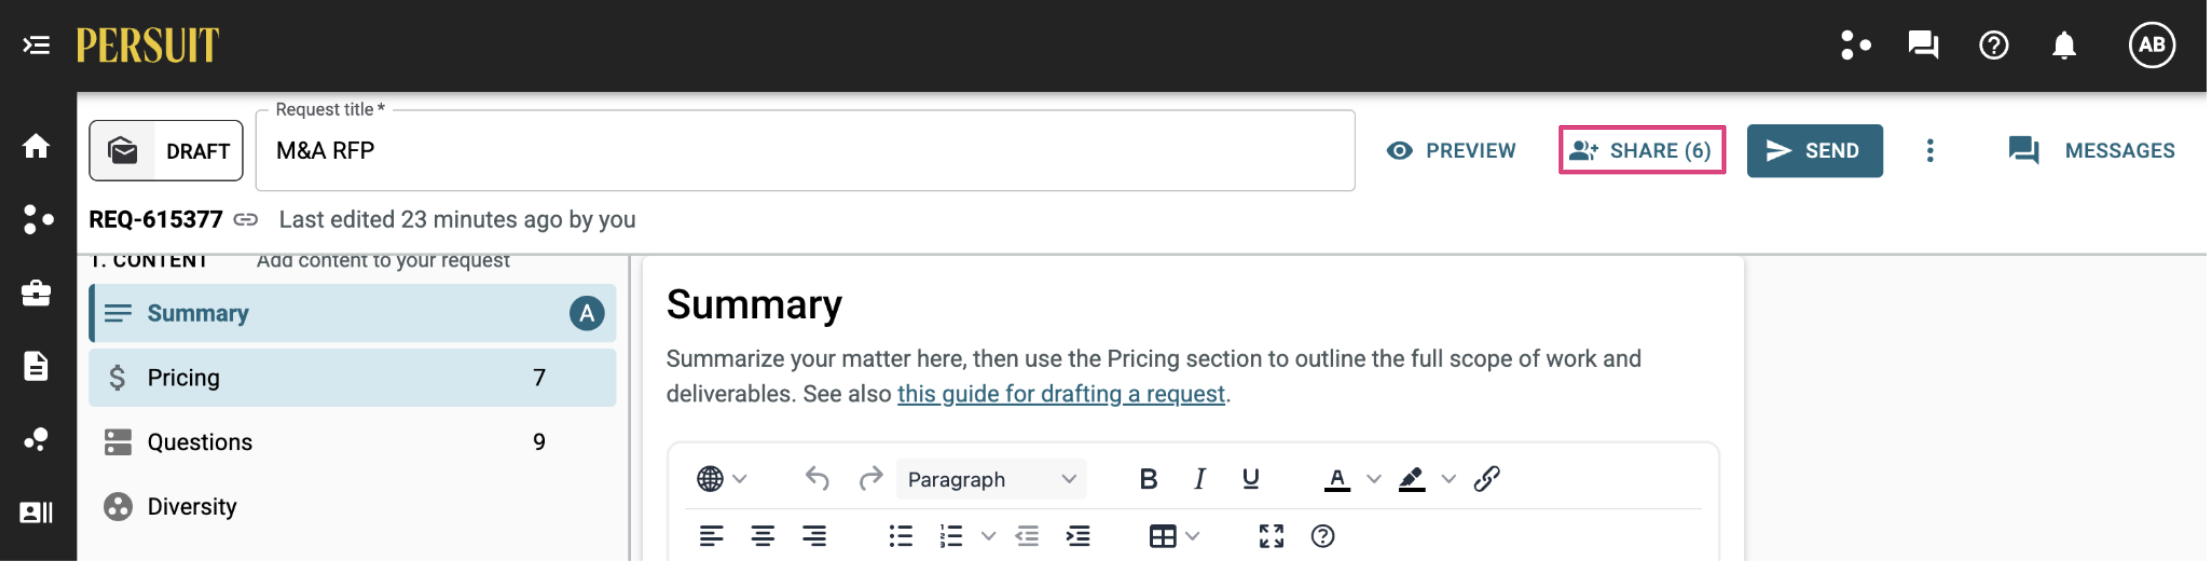Toggle Bold formatting

pos(1148,479)
